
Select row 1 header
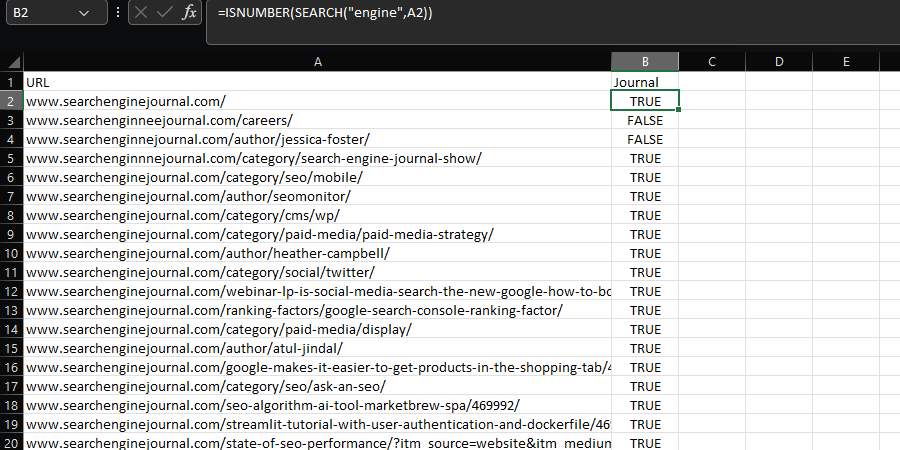(11, 82)
